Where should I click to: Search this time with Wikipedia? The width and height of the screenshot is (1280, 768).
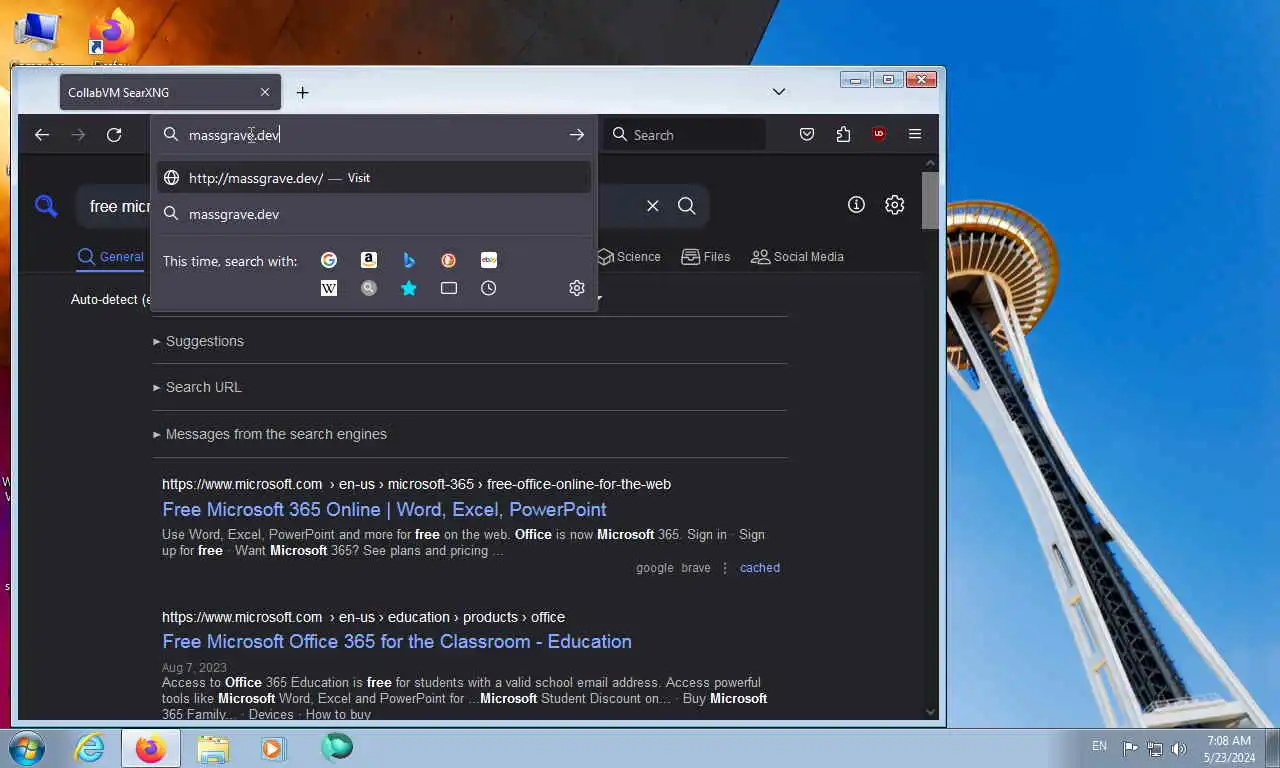click(x=329, y=288)
